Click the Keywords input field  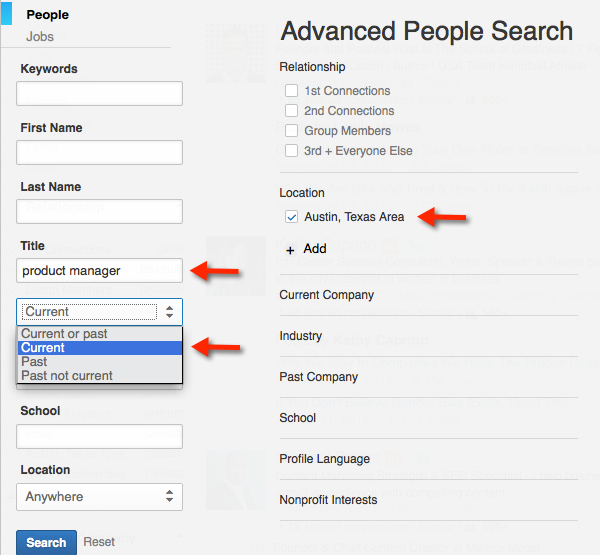[99, 94]
